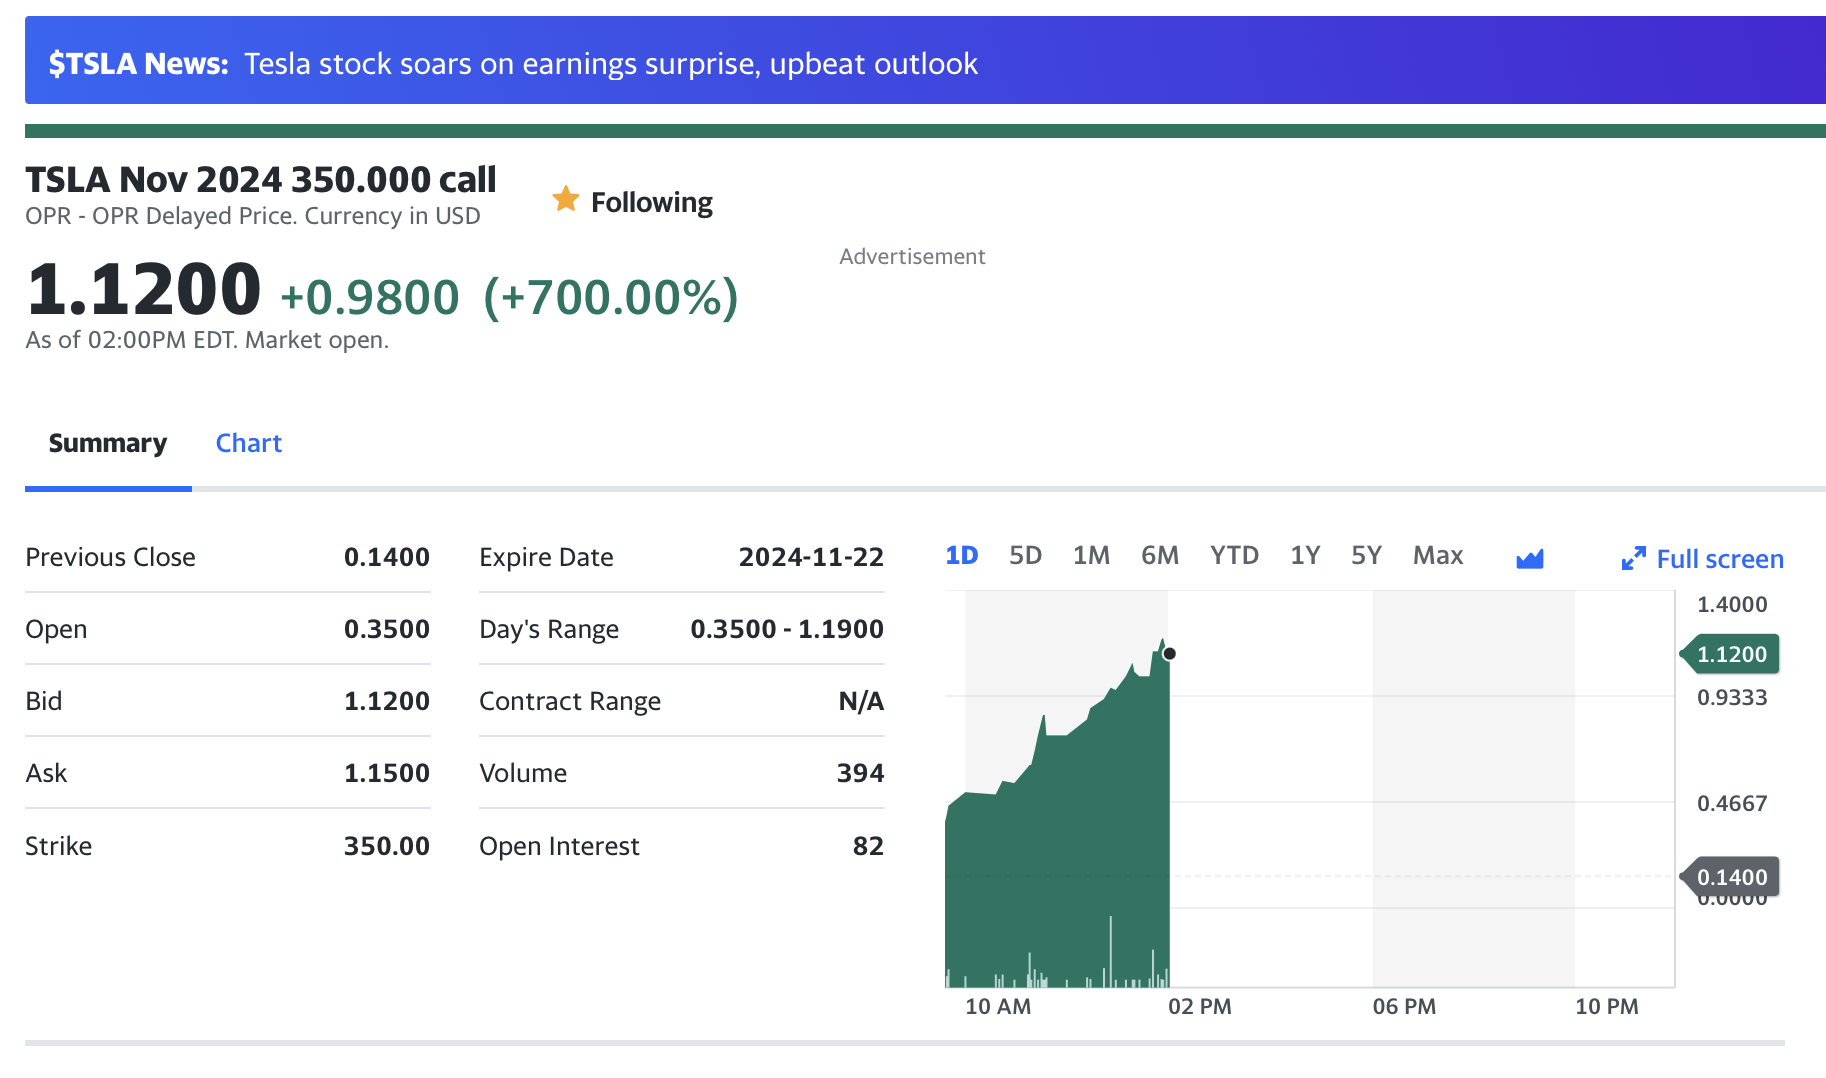Click the 0.1400 previous close chart tag
Image resolution: width=1826 pixels, height=1078 pixels.
click(1731, 877)
